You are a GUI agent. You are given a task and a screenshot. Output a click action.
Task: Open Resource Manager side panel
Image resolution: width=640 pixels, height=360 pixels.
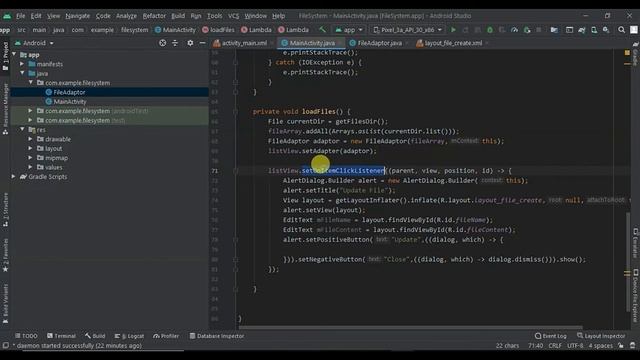(5, 109)
